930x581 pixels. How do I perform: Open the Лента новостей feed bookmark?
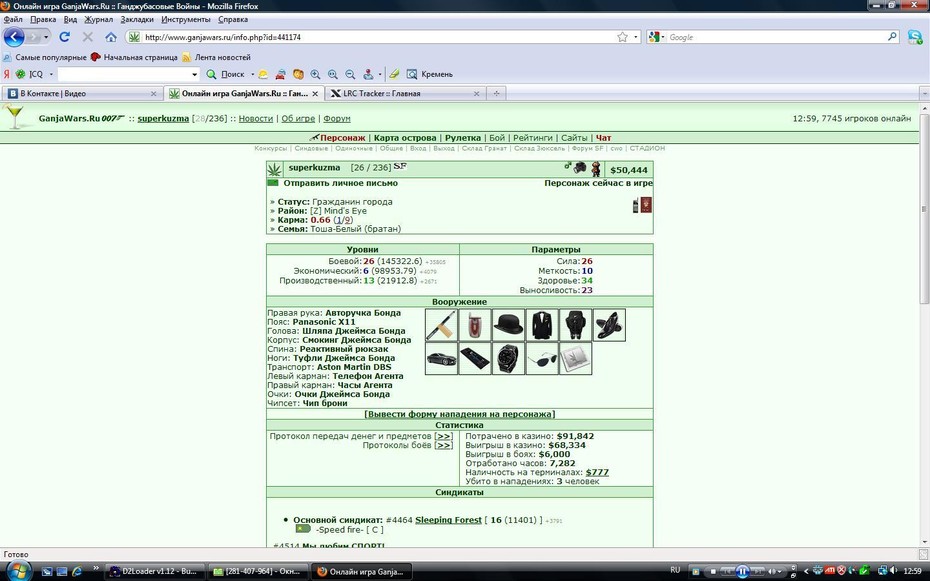tap(216, 58)
